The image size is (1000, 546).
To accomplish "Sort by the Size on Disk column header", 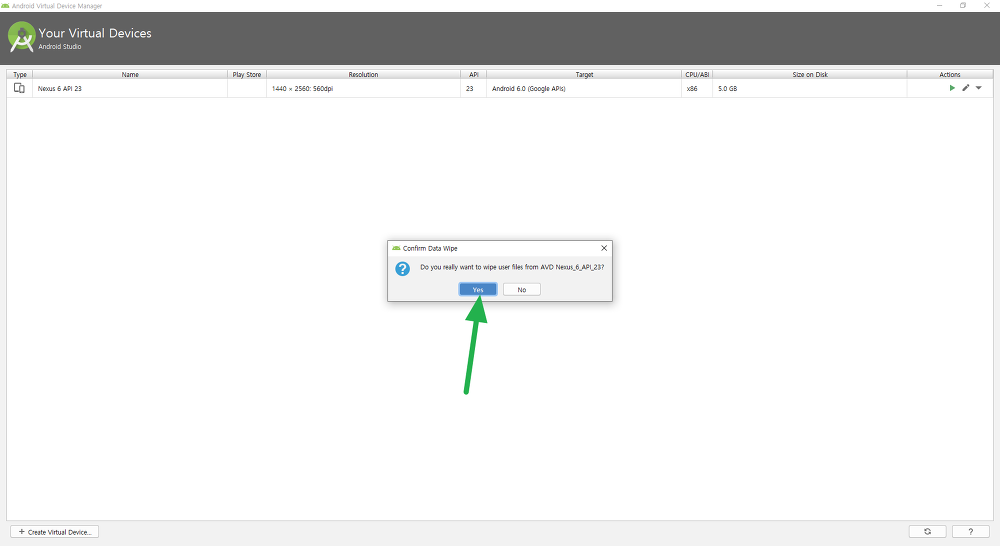I will coord(810,75).
